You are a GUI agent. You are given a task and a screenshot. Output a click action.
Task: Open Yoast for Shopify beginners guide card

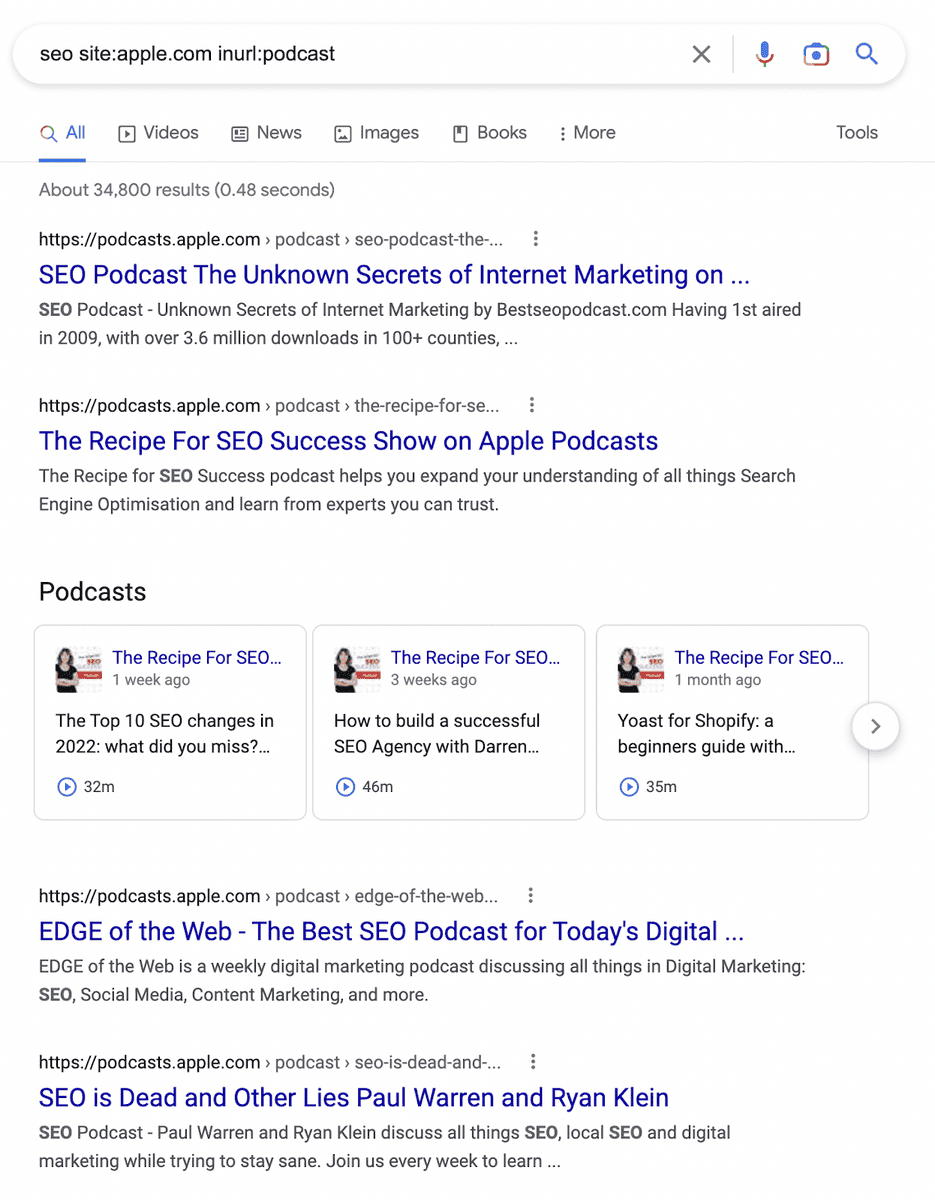click(732, 722)
